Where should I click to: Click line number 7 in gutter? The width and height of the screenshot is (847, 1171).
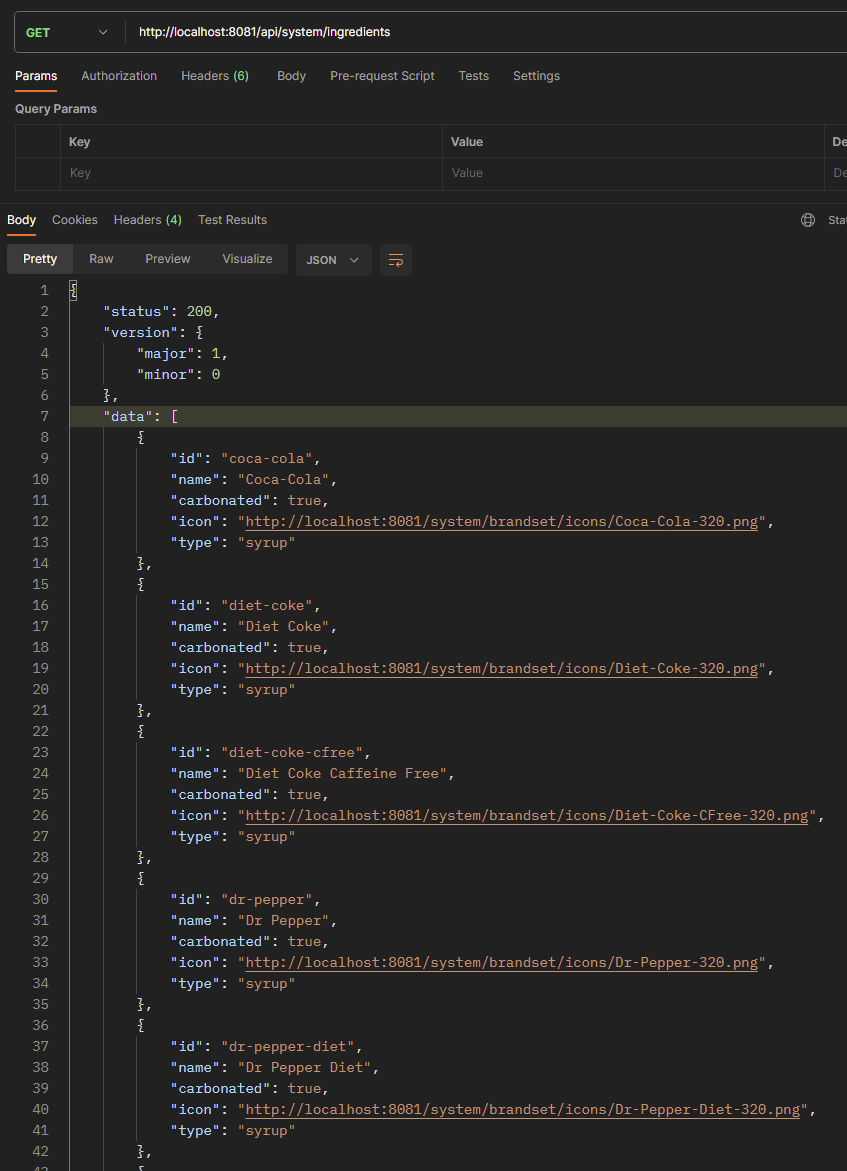pos(45,416)
